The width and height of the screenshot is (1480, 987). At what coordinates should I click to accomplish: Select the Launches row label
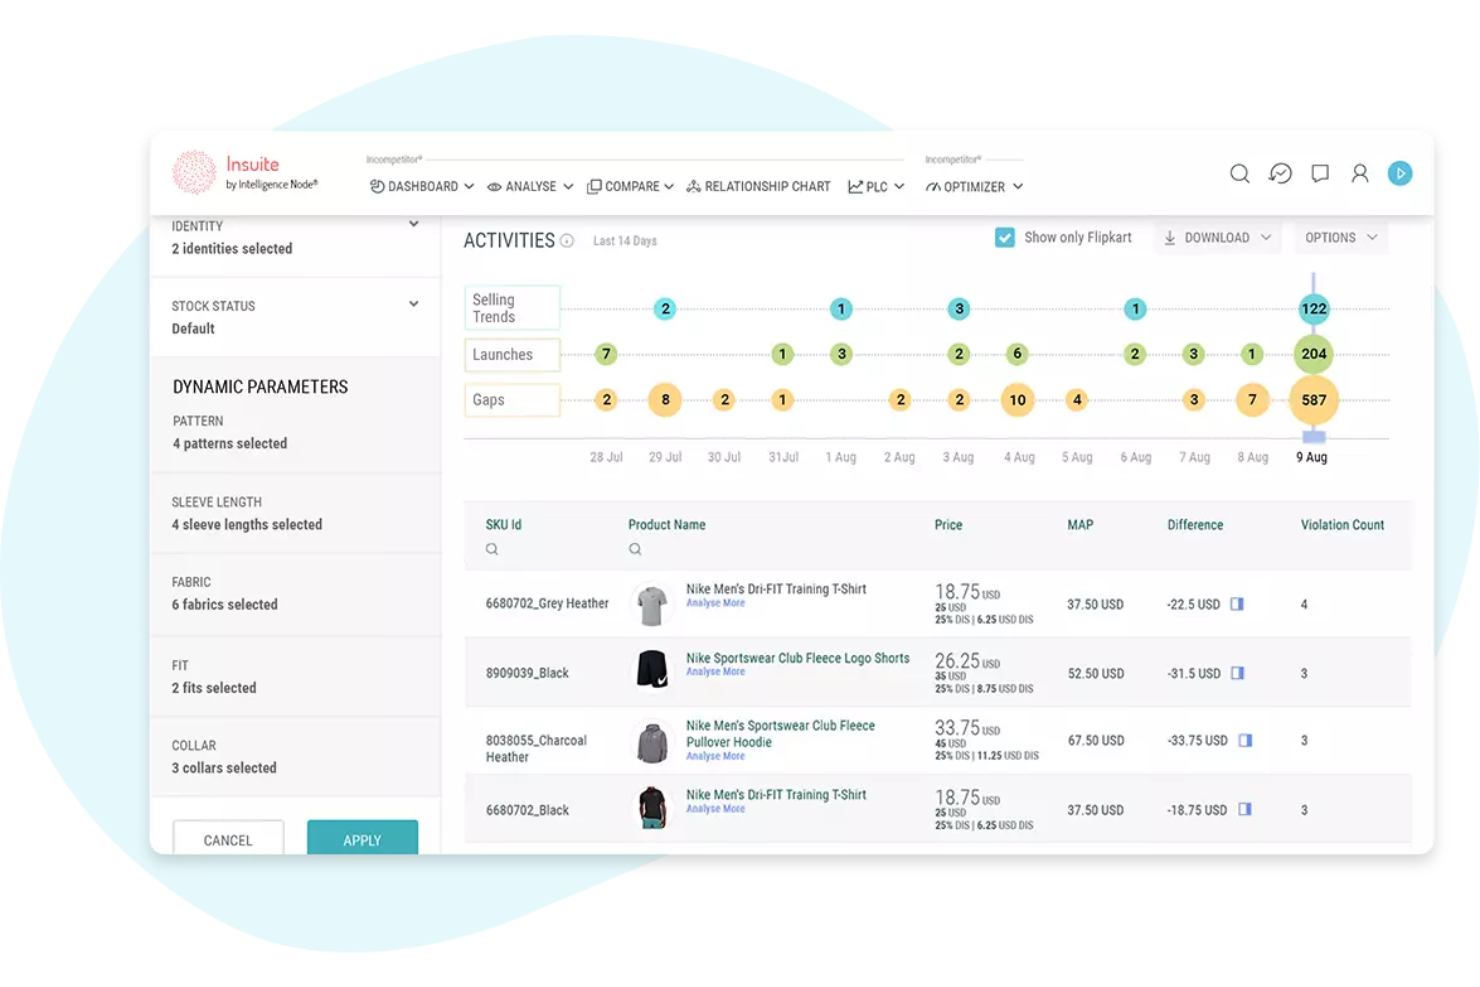[512, 354]
